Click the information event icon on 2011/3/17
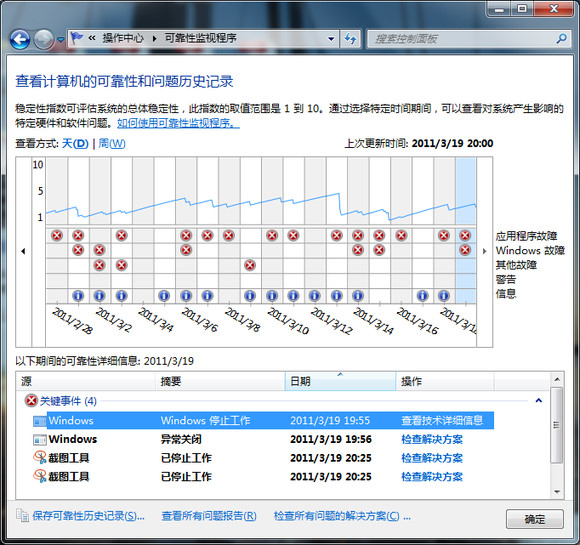Screen dimensions: 580x545 (x=422, y=296)
